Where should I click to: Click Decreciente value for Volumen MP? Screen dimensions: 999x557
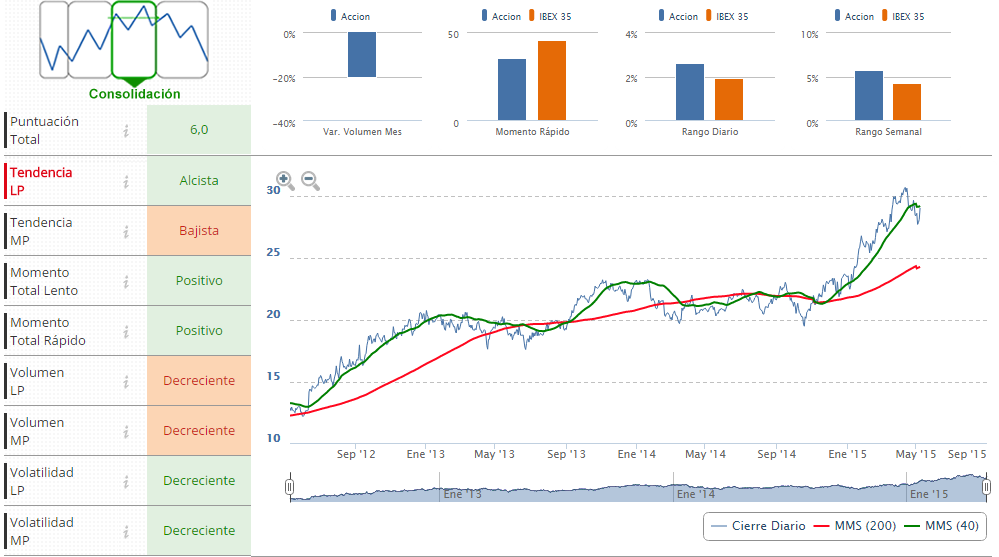click(199, 431)
